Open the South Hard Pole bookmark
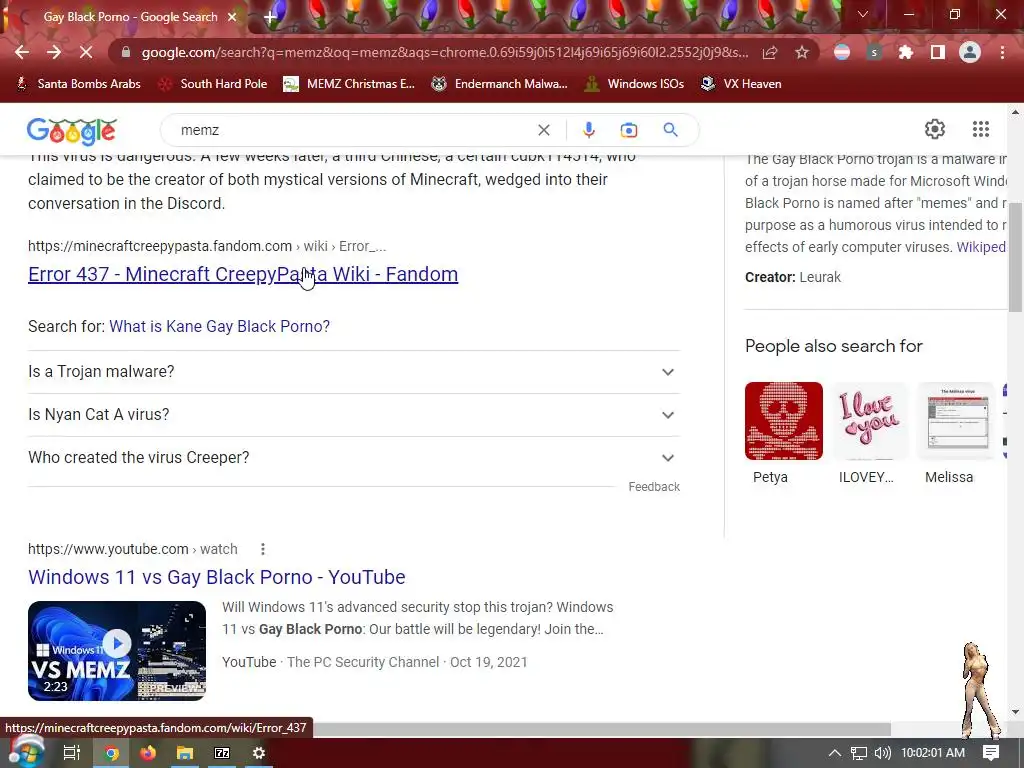1024x768 pixels. pyautogui.click(x=214, y=84)
